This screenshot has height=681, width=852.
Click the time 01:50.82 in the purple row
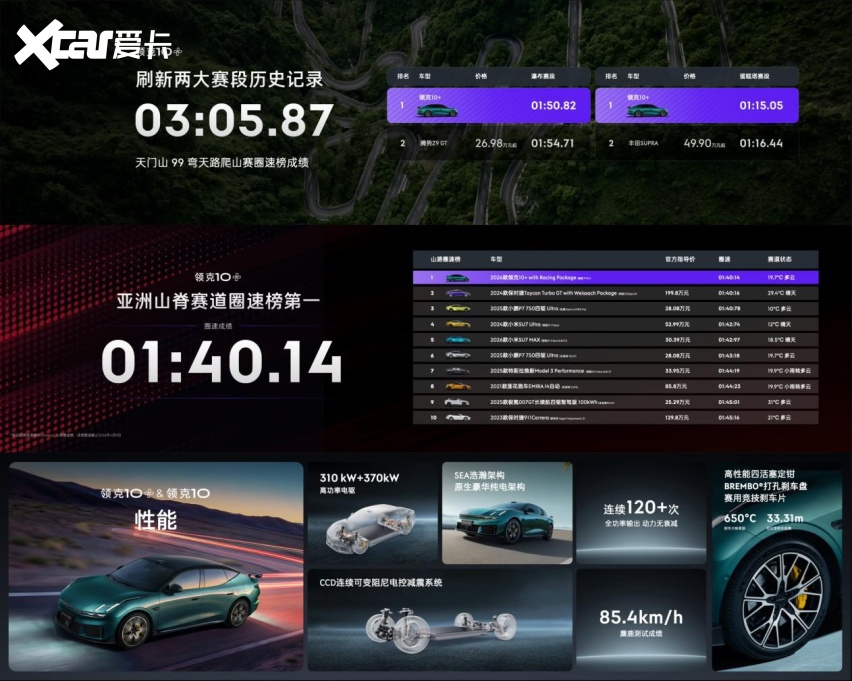553,105
